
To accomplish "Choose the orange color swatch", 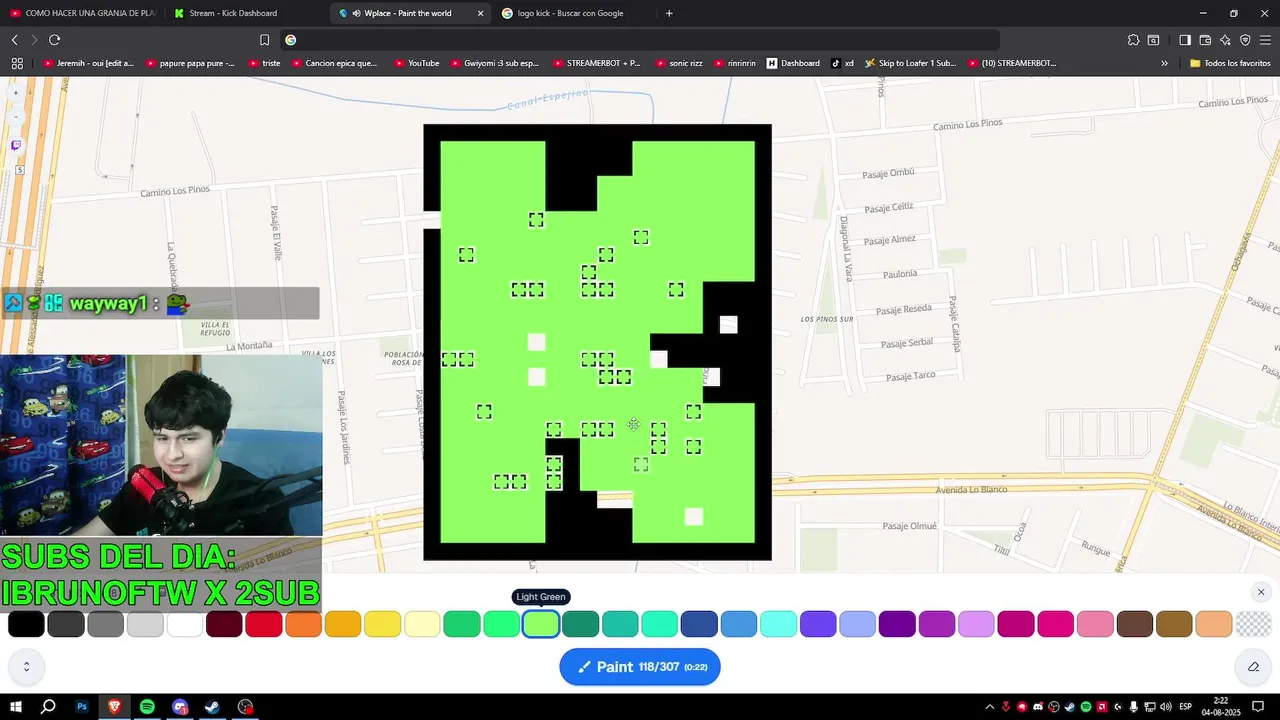I will [303, 624].
